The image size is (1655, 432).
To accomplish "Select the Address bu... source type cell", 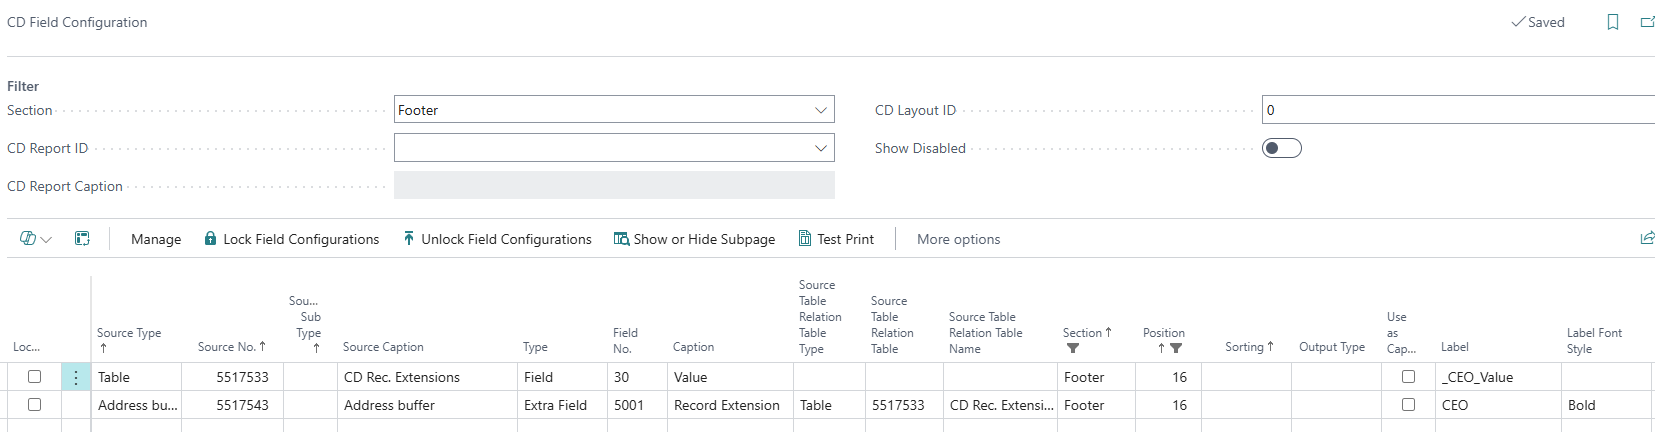I will pyautogui.click(x=136, y=405).
